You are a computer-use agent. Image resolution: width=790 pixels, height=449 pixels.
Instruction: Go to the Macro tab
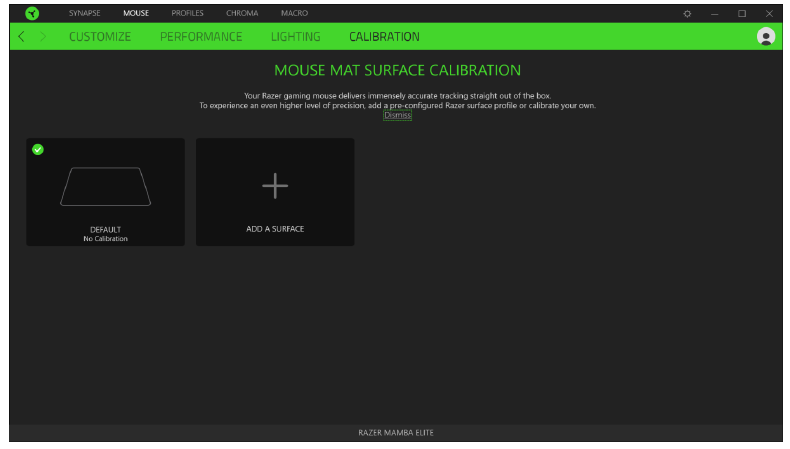(294, 13)
